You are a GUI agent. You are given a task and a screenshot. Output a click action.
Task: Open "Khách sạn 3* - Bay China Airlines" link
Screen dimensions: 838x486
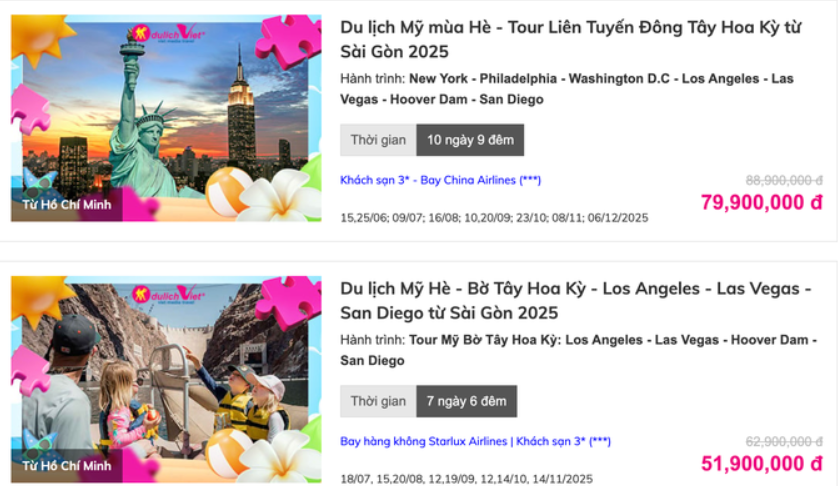tap(440, 180)
